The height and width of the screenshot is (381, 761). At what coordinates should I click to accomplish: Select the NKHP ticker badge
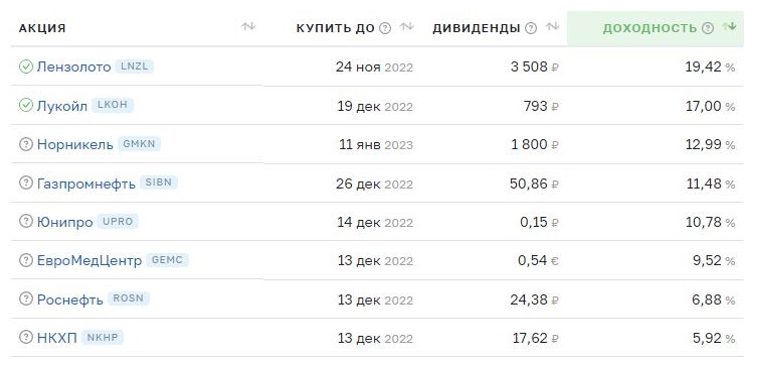click(102, 337)
